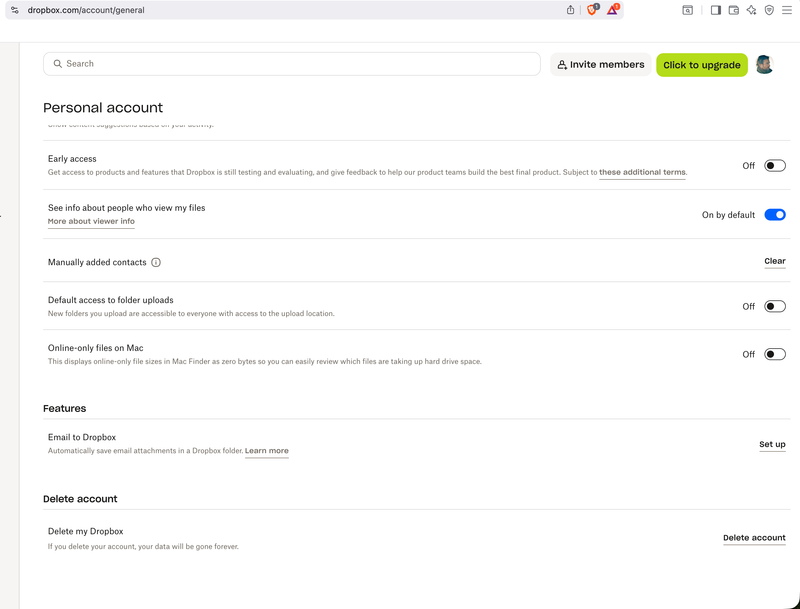Click the Manually added contacts label
800x609 pixels.
97,262
